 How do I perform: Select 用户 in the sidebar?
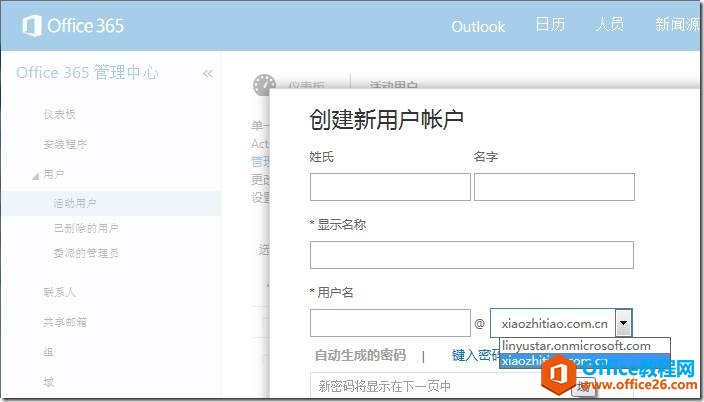(x=54, y=174)
